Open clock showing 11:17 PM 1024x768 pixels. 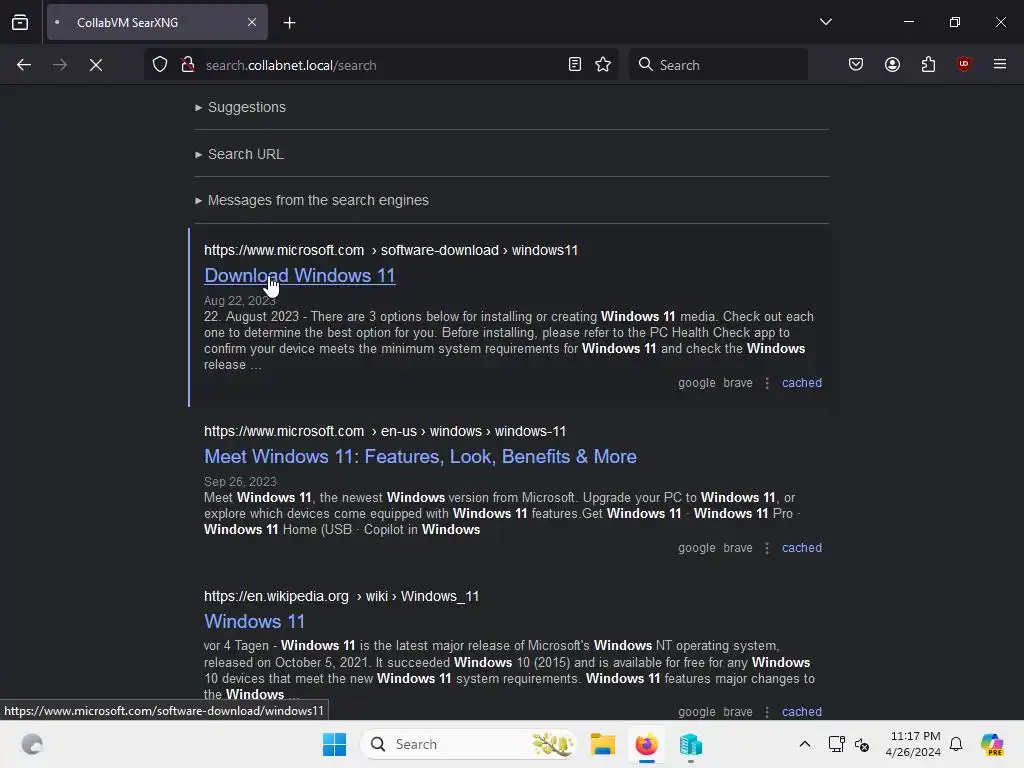(x=914, y=744)
